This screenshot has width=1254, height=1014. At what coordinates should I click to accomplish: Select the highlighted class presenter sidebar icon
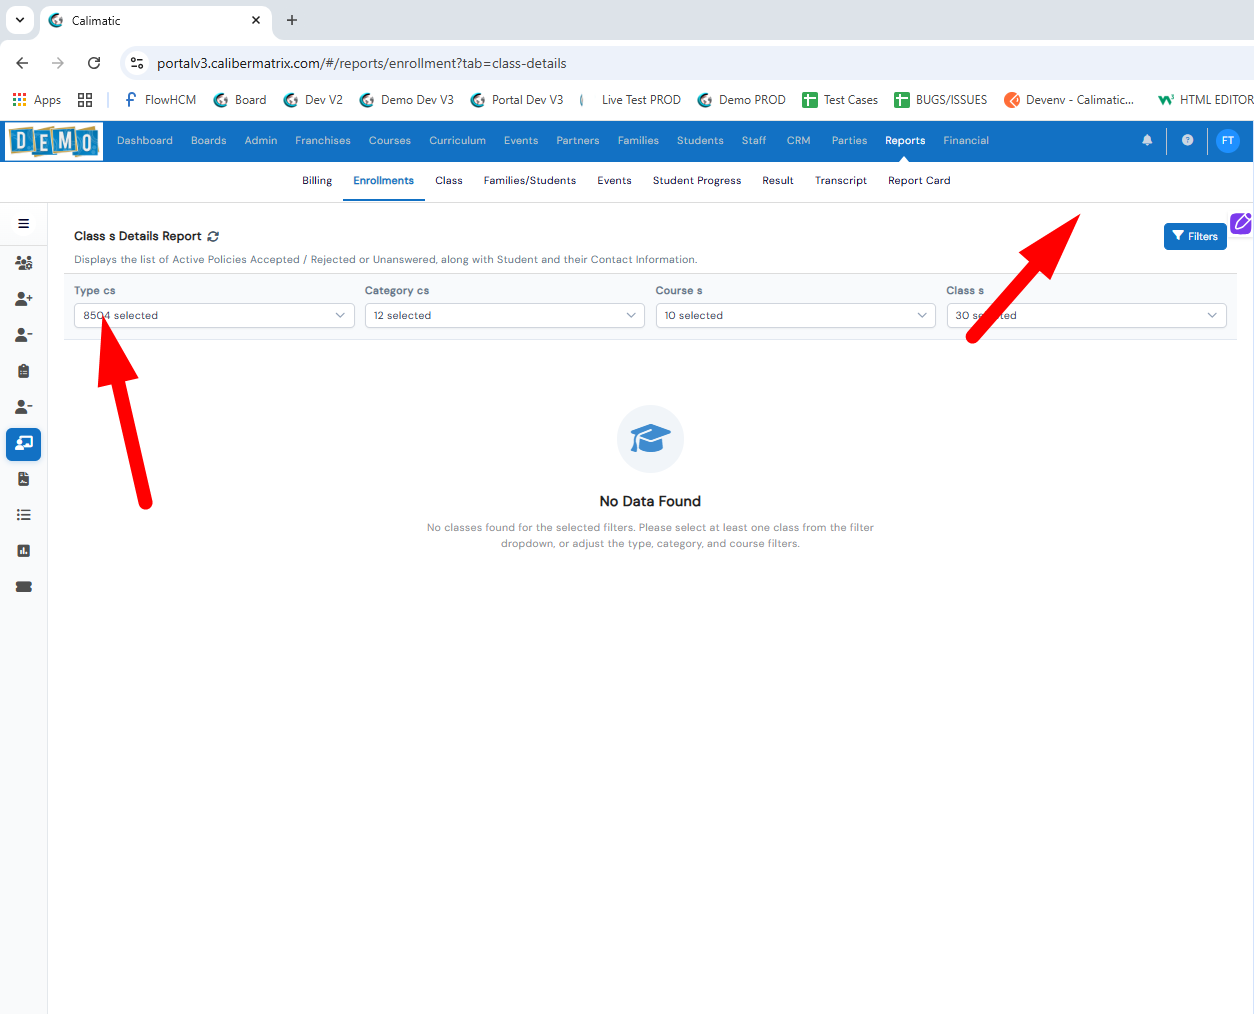coord(23,444)
